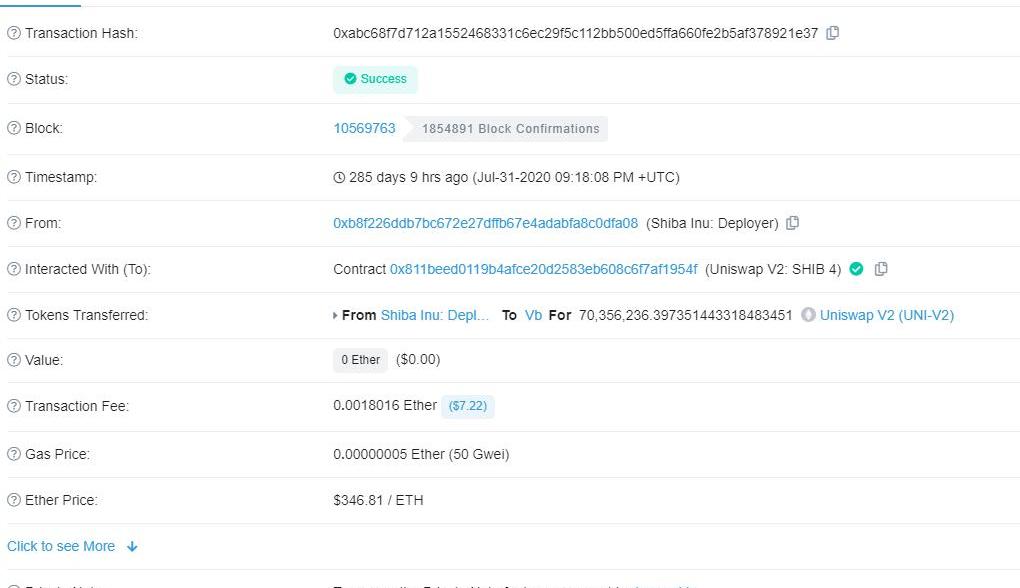Image resolution: width=1020 pixels, height=588 pixels.
Task: Copy the transaction hash to clipboard
Action: pos(832,33)
